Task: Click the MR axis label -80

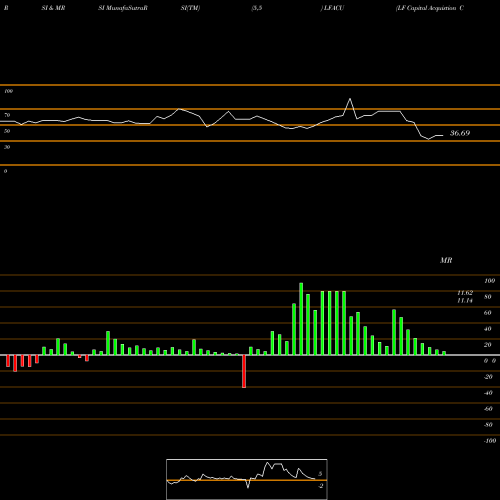Action: pyautogui.click(x=488, y=425)
